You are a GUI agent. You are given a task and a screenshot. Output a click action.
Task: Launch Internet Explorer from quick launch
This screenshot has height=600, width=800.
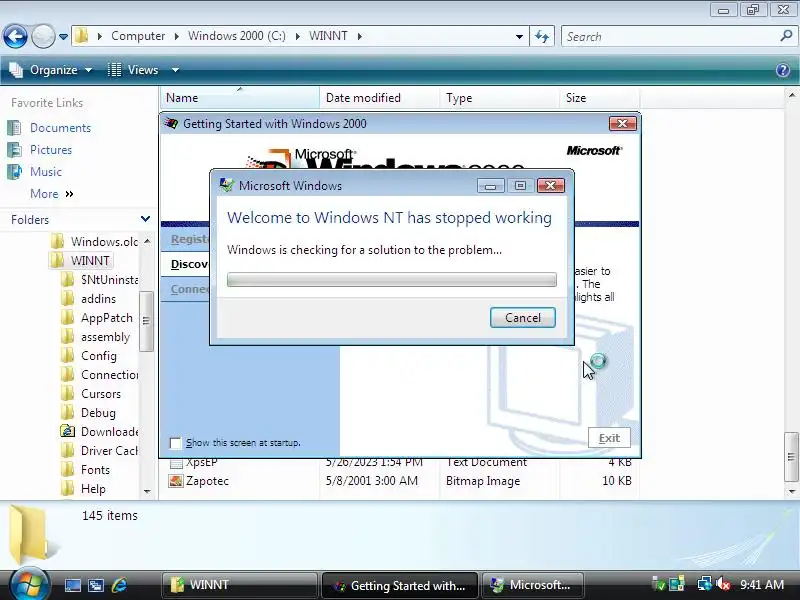click(x=119, y=585)
